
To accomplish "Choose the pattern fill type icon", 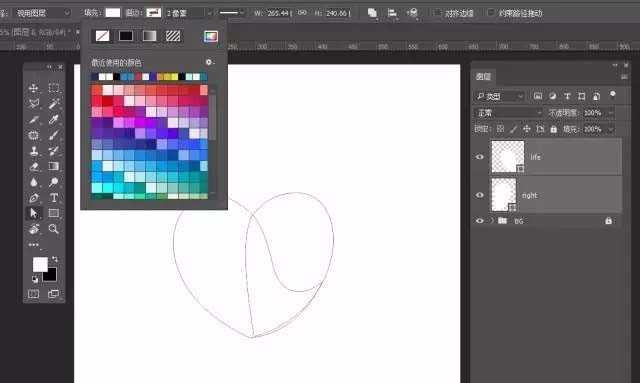I will point(173,36).
